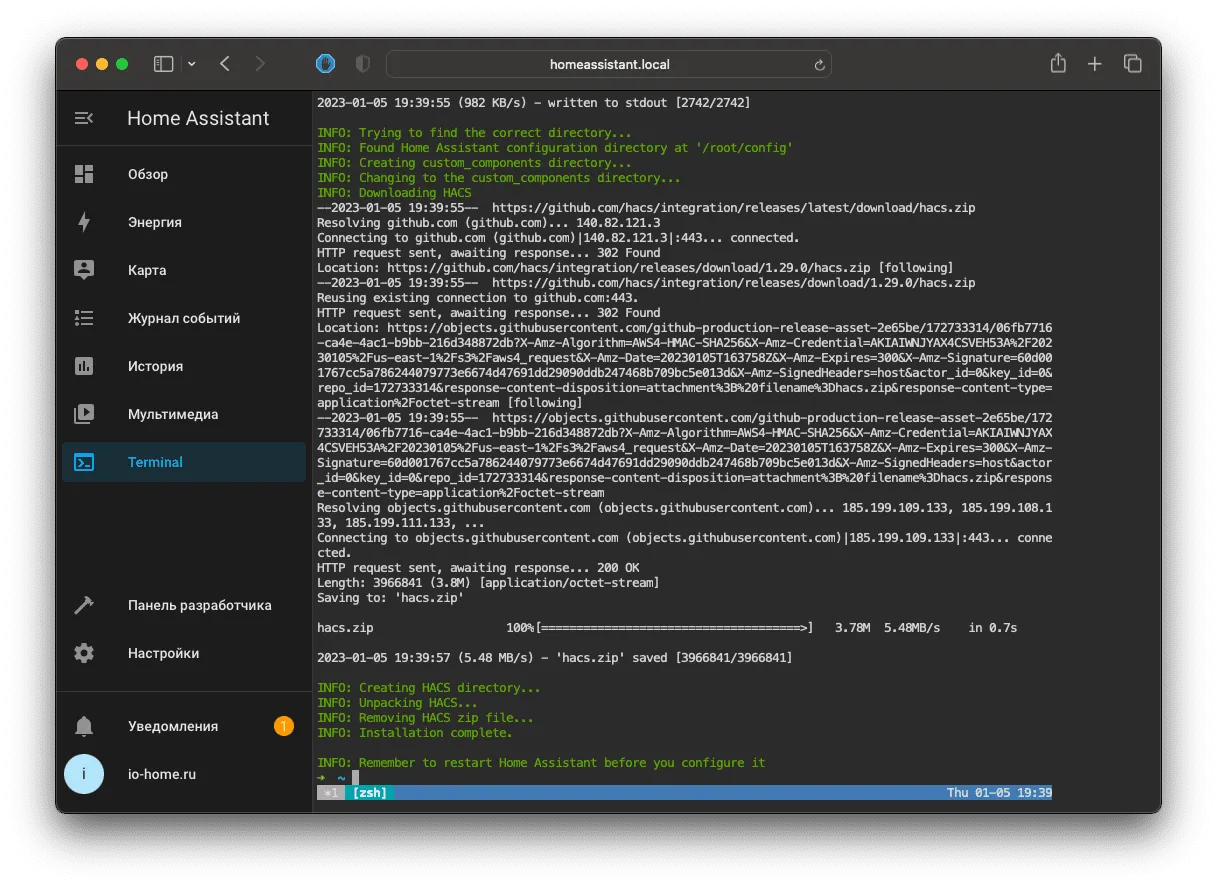The height and width of the screenshot is (887, 1217).
Task: Open Настройки settings
Action: pos(184,653)
